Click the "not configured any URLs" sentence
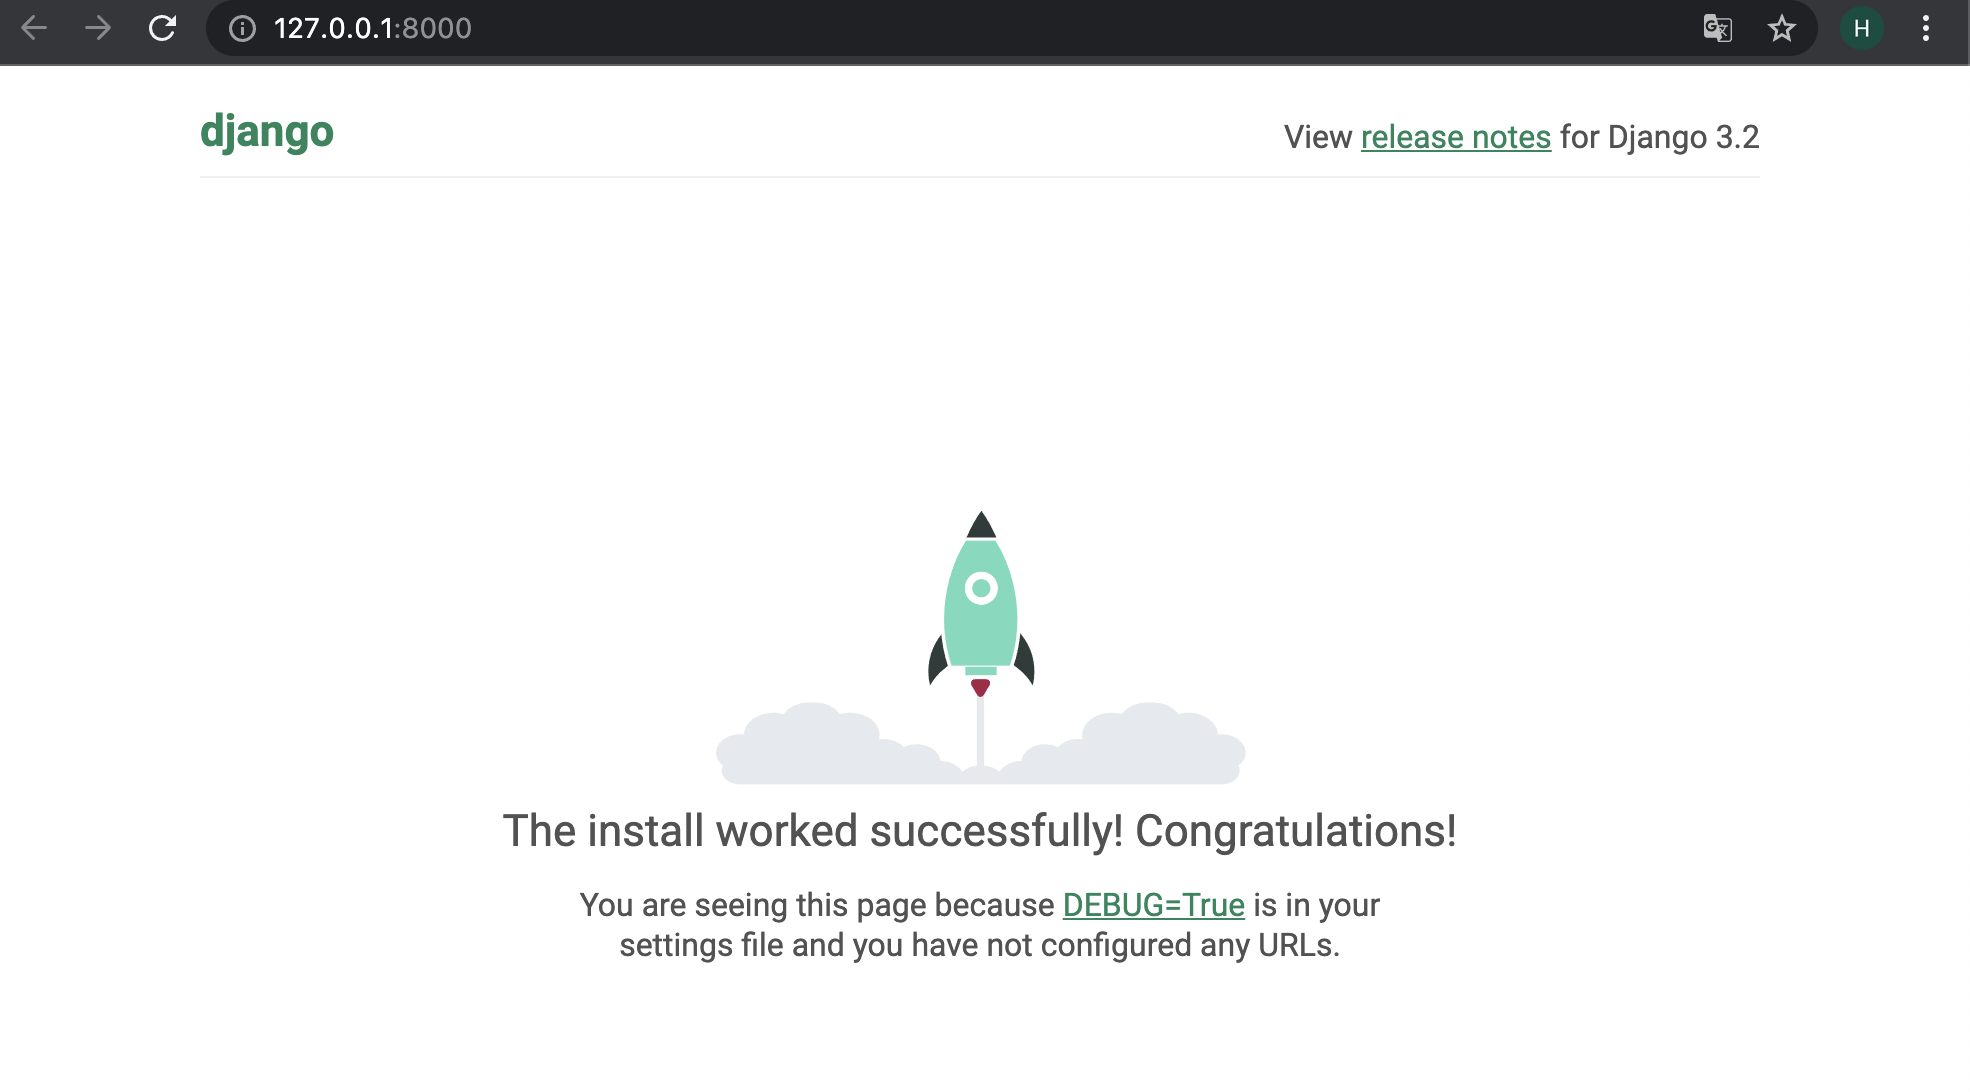This screenshot has height=1092, width=1970. click(979, 946)
